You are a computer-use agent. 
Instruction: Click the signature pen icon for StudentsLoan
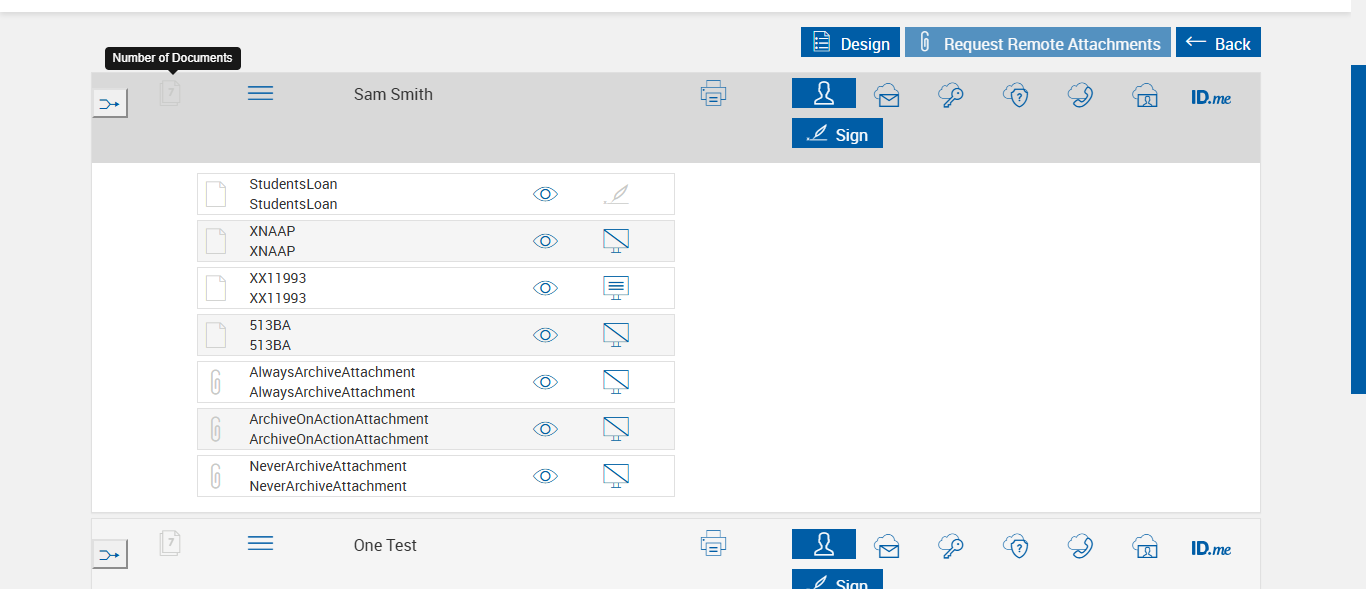616,194
